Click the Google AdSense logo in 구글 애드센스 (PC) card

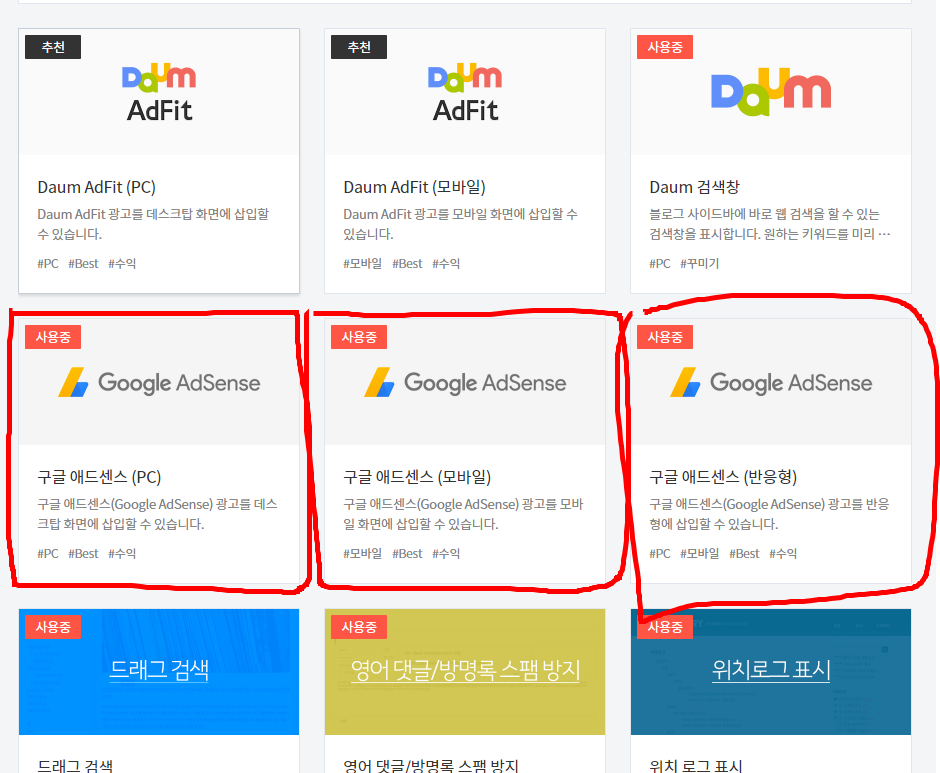[159, 383]
